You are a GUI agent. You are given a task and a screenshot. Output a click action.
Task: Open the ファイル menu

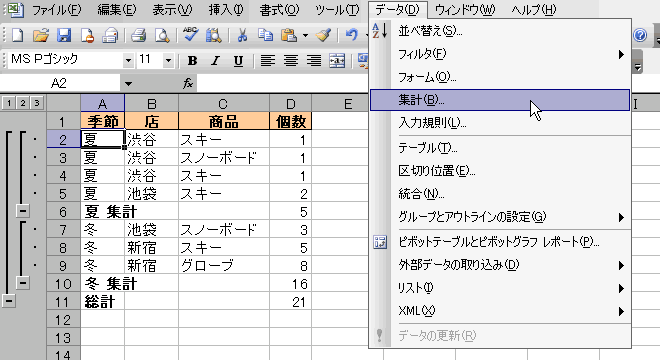tap(56, 9)
